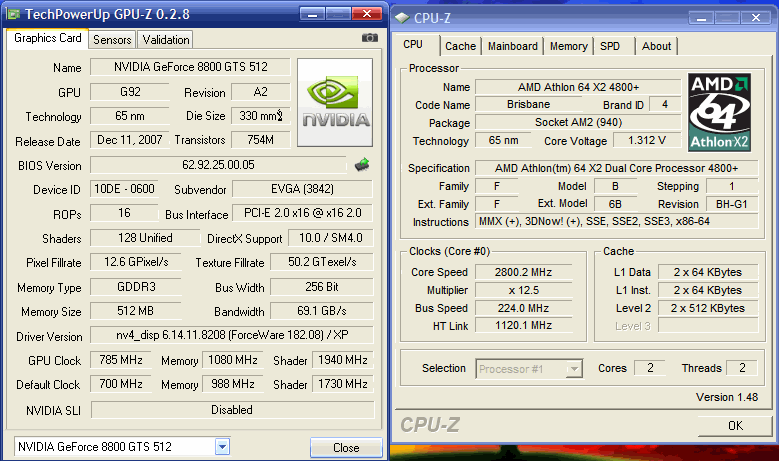Click the NVIDIA SLI value Disabled
The image size is (779, 461).
[232, 410]
